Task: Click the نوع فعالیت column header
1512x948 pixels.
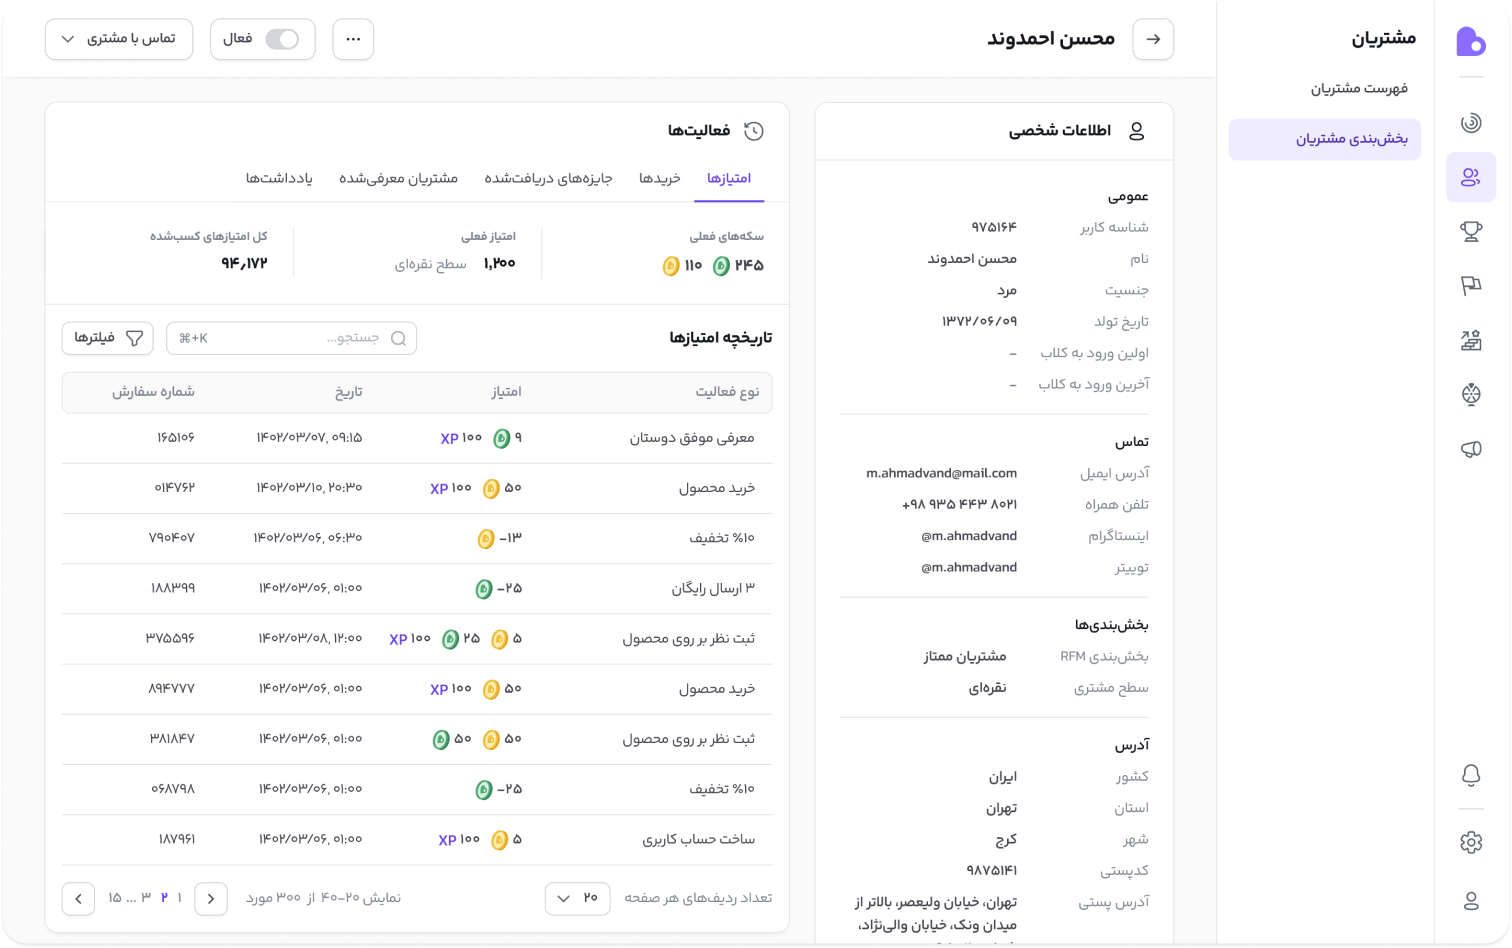Action: pyautogui.click(x=727, y=392)
